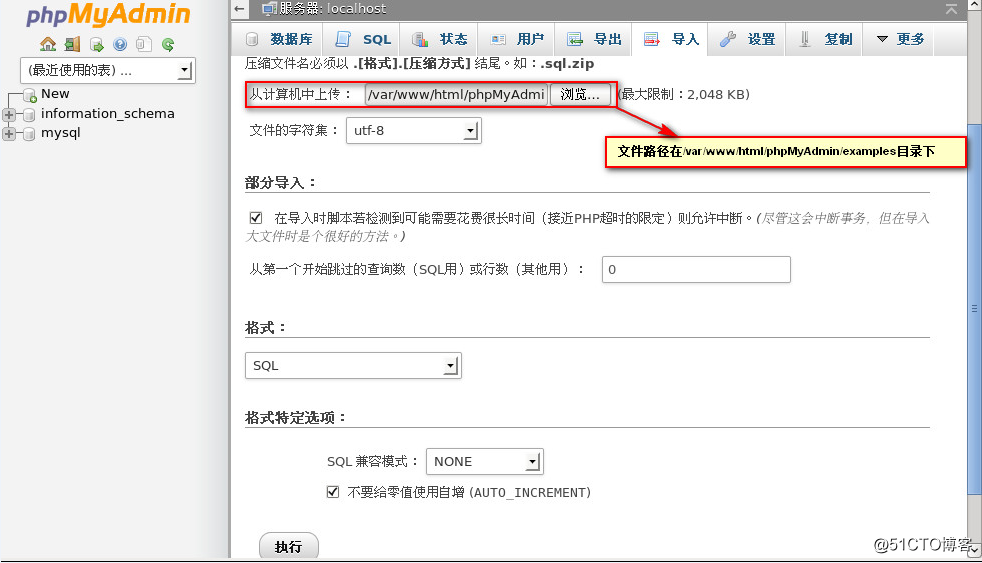Expand the mysql tree node
Viewport: 982px width, 563px height.
tap(9, 134)
